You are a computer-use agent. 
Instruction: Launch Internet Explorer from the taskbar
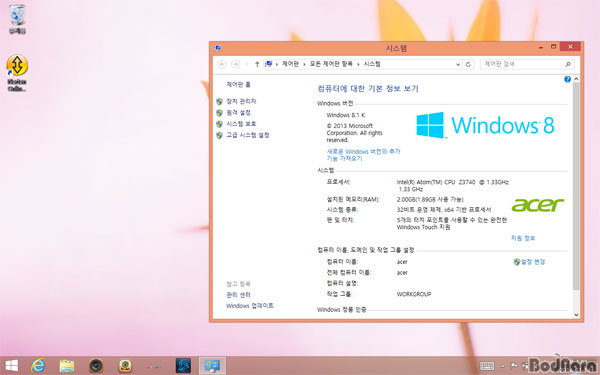coord(38,366)
